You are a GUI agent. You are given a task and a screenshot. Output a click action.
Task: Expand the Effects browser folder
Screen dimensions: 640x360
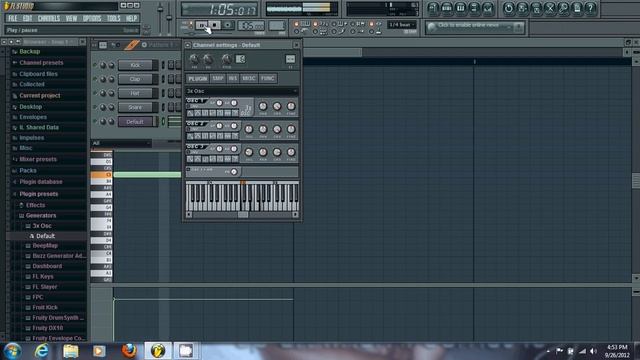coord(36,205)
